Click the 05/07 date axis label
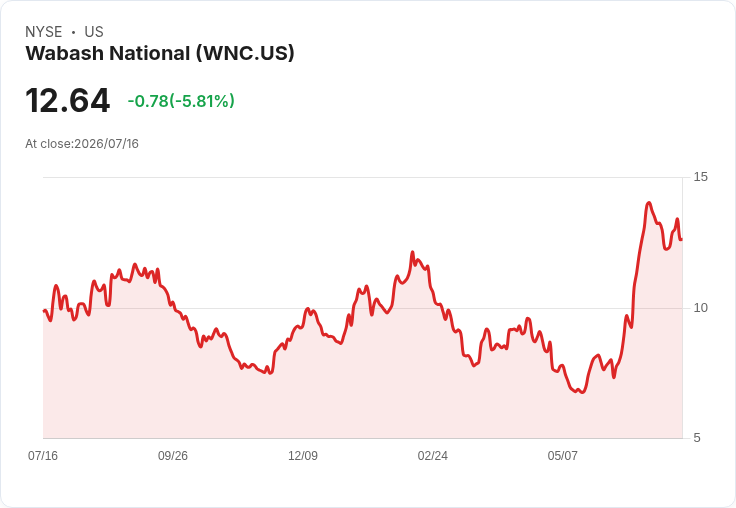The height and width of the screenshot is (508, 736). click(x=562, y=456)
